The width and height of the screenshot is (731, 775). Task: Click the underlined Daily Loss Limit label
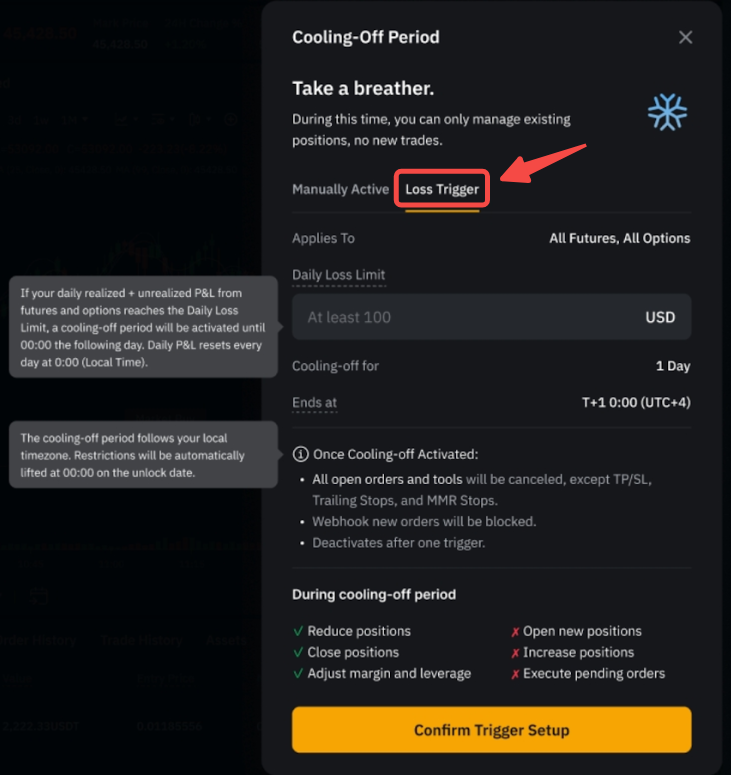tap(338, 274)
